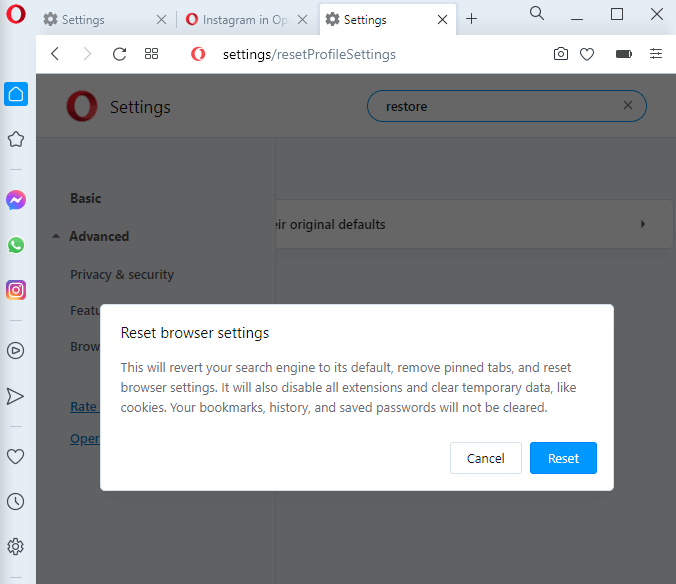Image resolution: width=676 pixels, height=584 pixels.
Task: Click Cancel in reset dialog
Action: 485,458
